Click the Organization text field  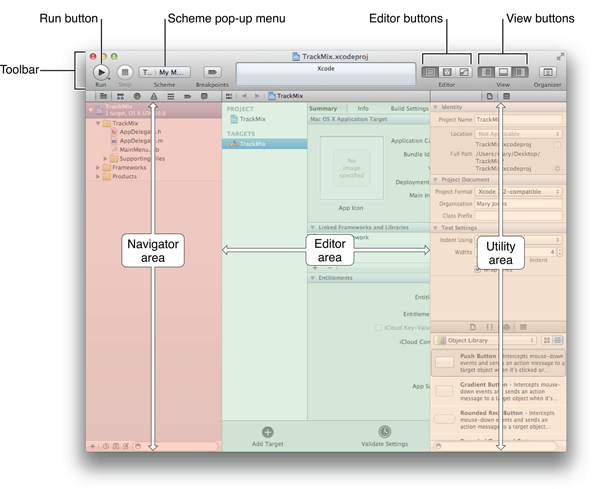(518, 204)
